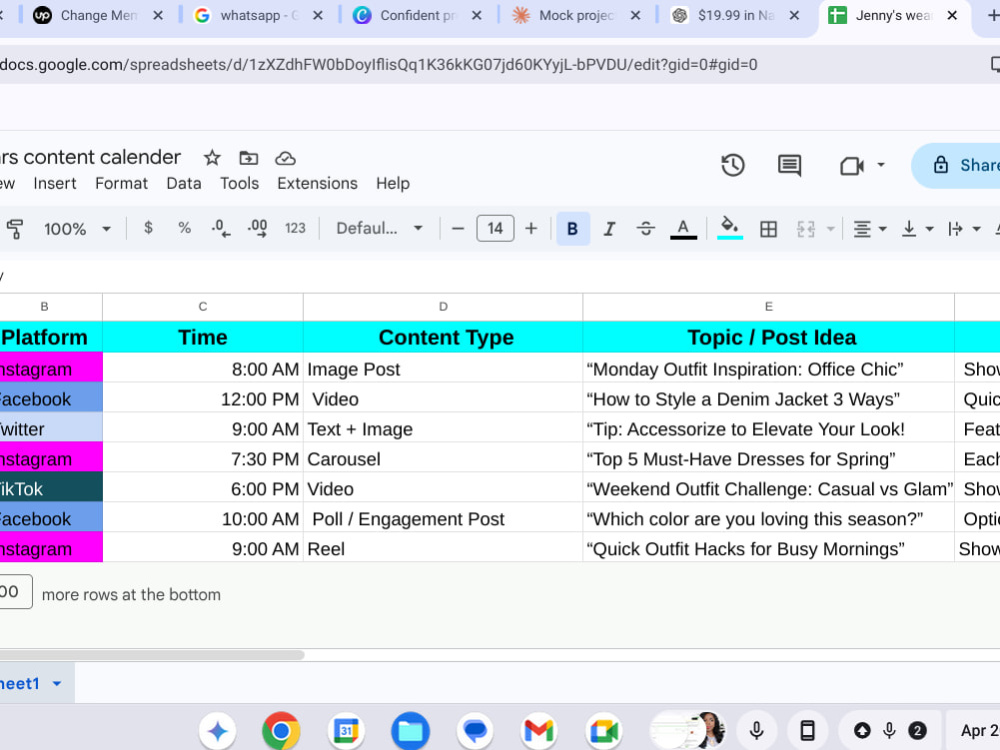This screenshot has width=1000, height=750.
Task: Open the Data menu
Action: [184, 183]
